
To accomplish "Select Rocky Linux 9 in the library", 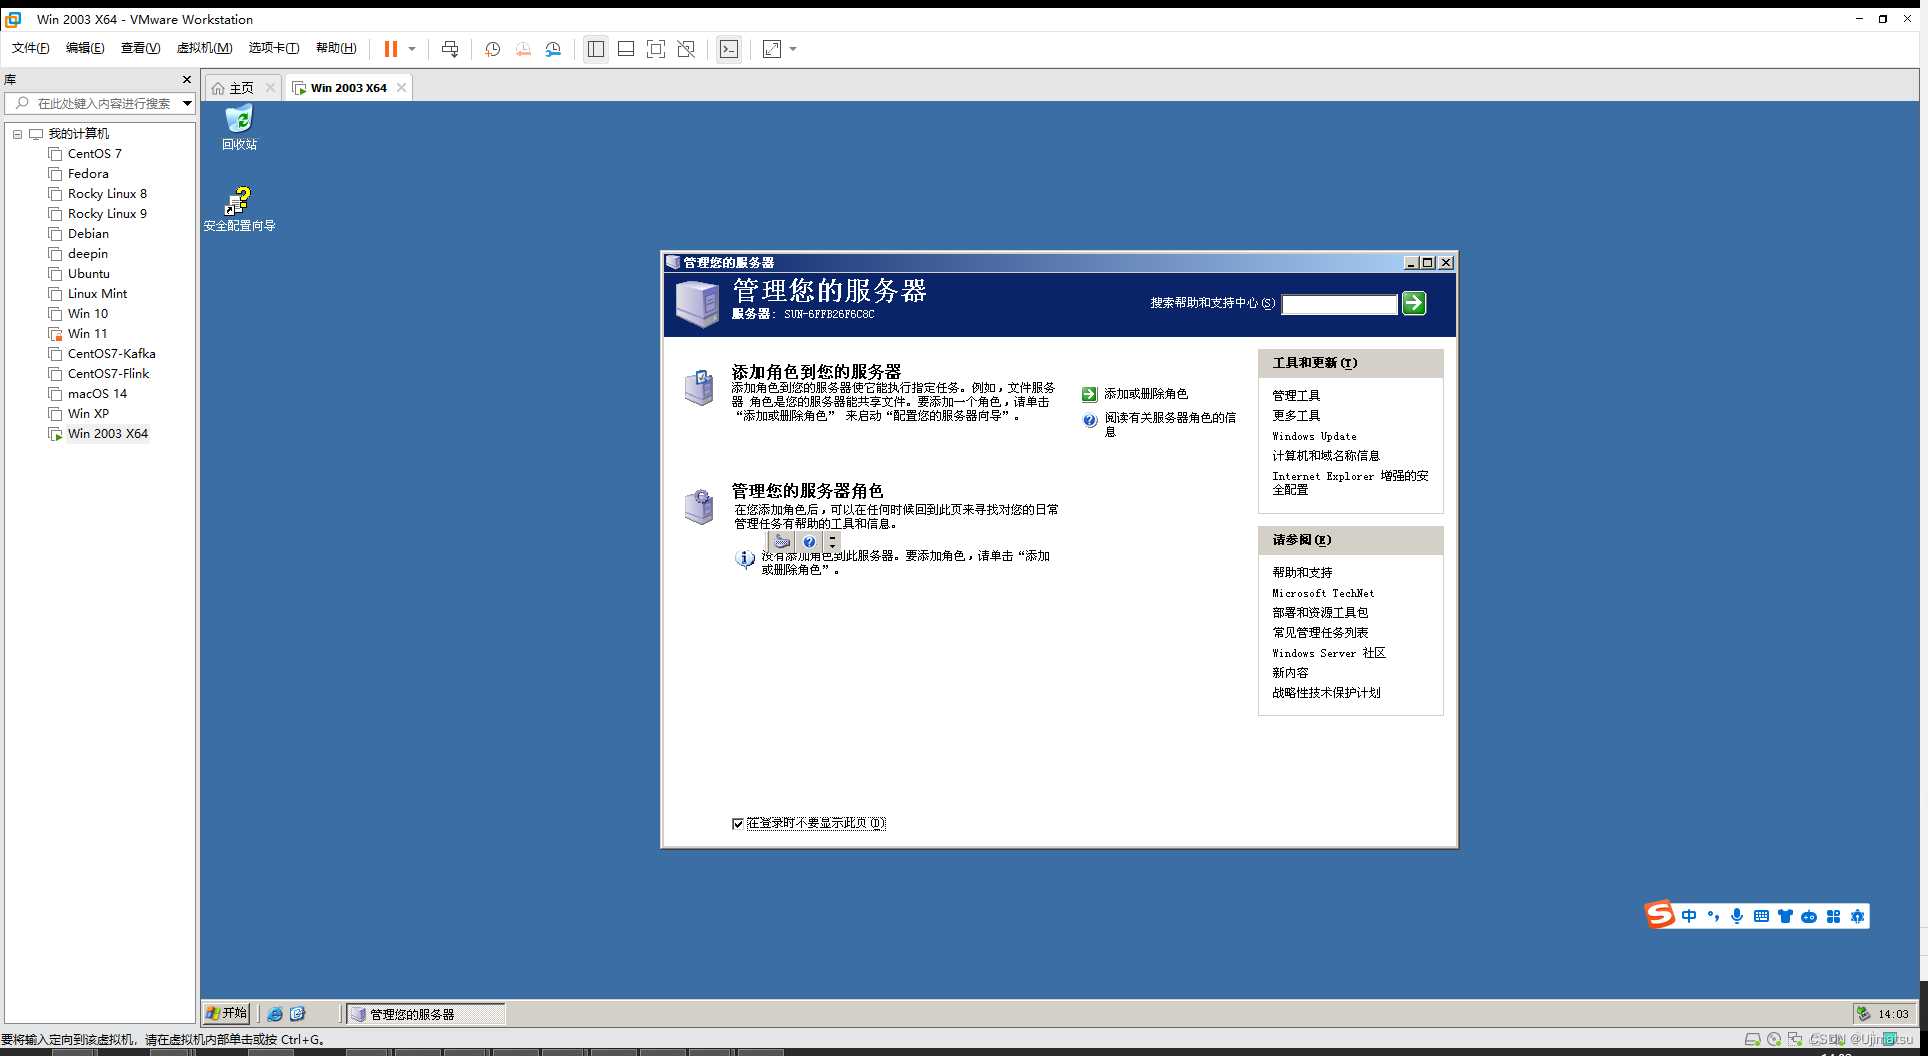I will click(x=107, y=213).
